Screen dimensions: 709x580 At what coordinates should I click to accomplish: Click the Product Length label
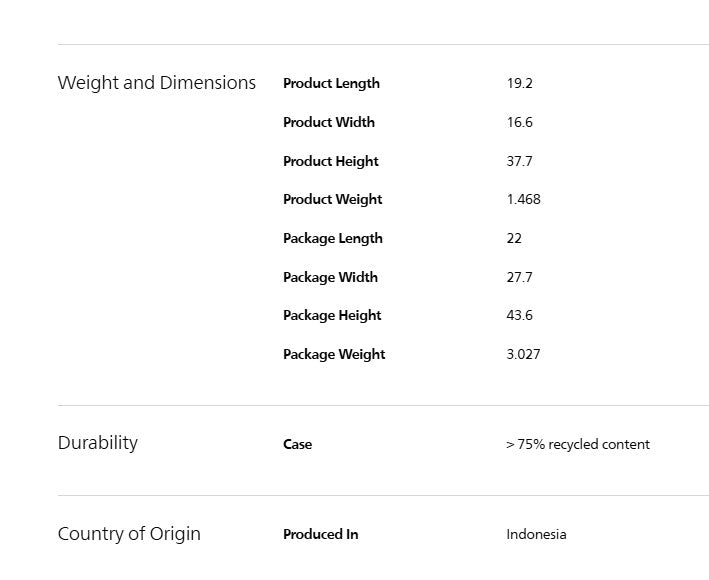(x=331, y=84)
